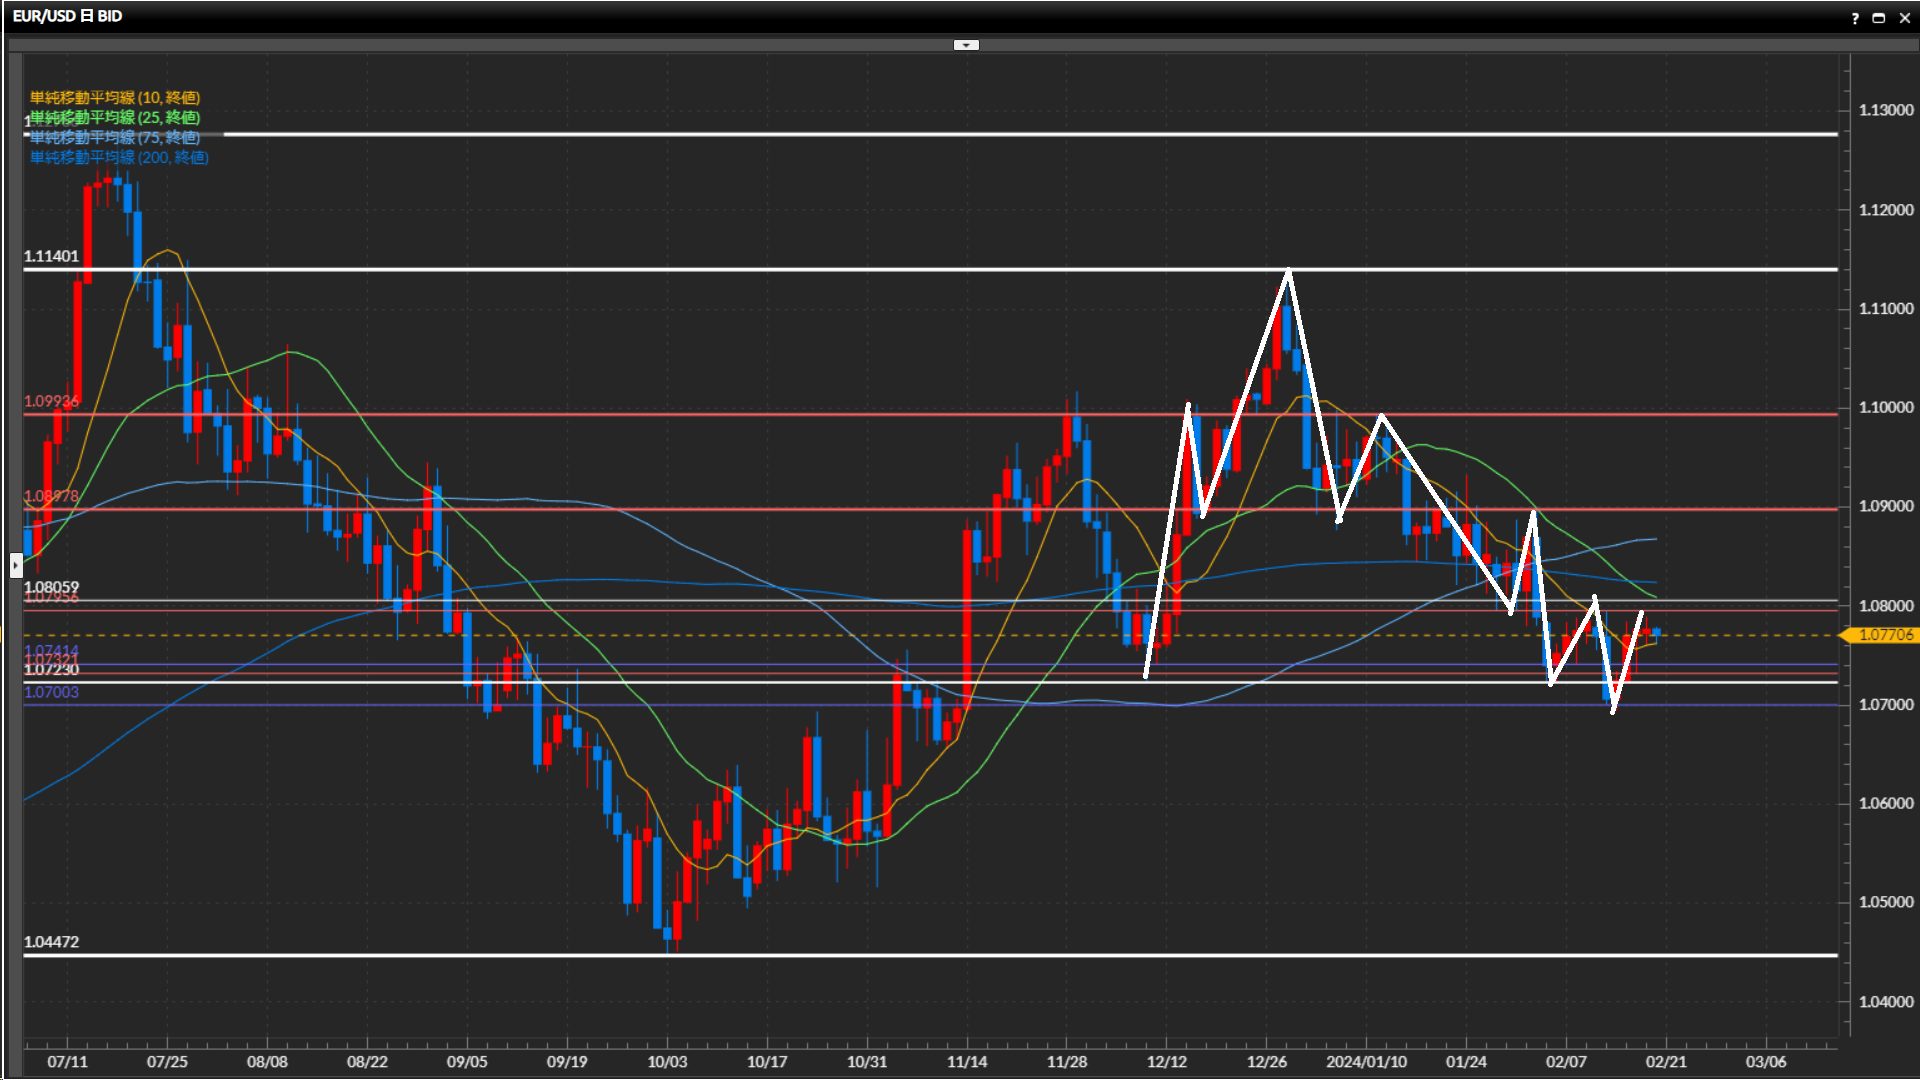Image resolution: width=1920 pixels, height=1080 pixels.
Task: Select the red 1.09936 line label
Action: coord(51,401)
